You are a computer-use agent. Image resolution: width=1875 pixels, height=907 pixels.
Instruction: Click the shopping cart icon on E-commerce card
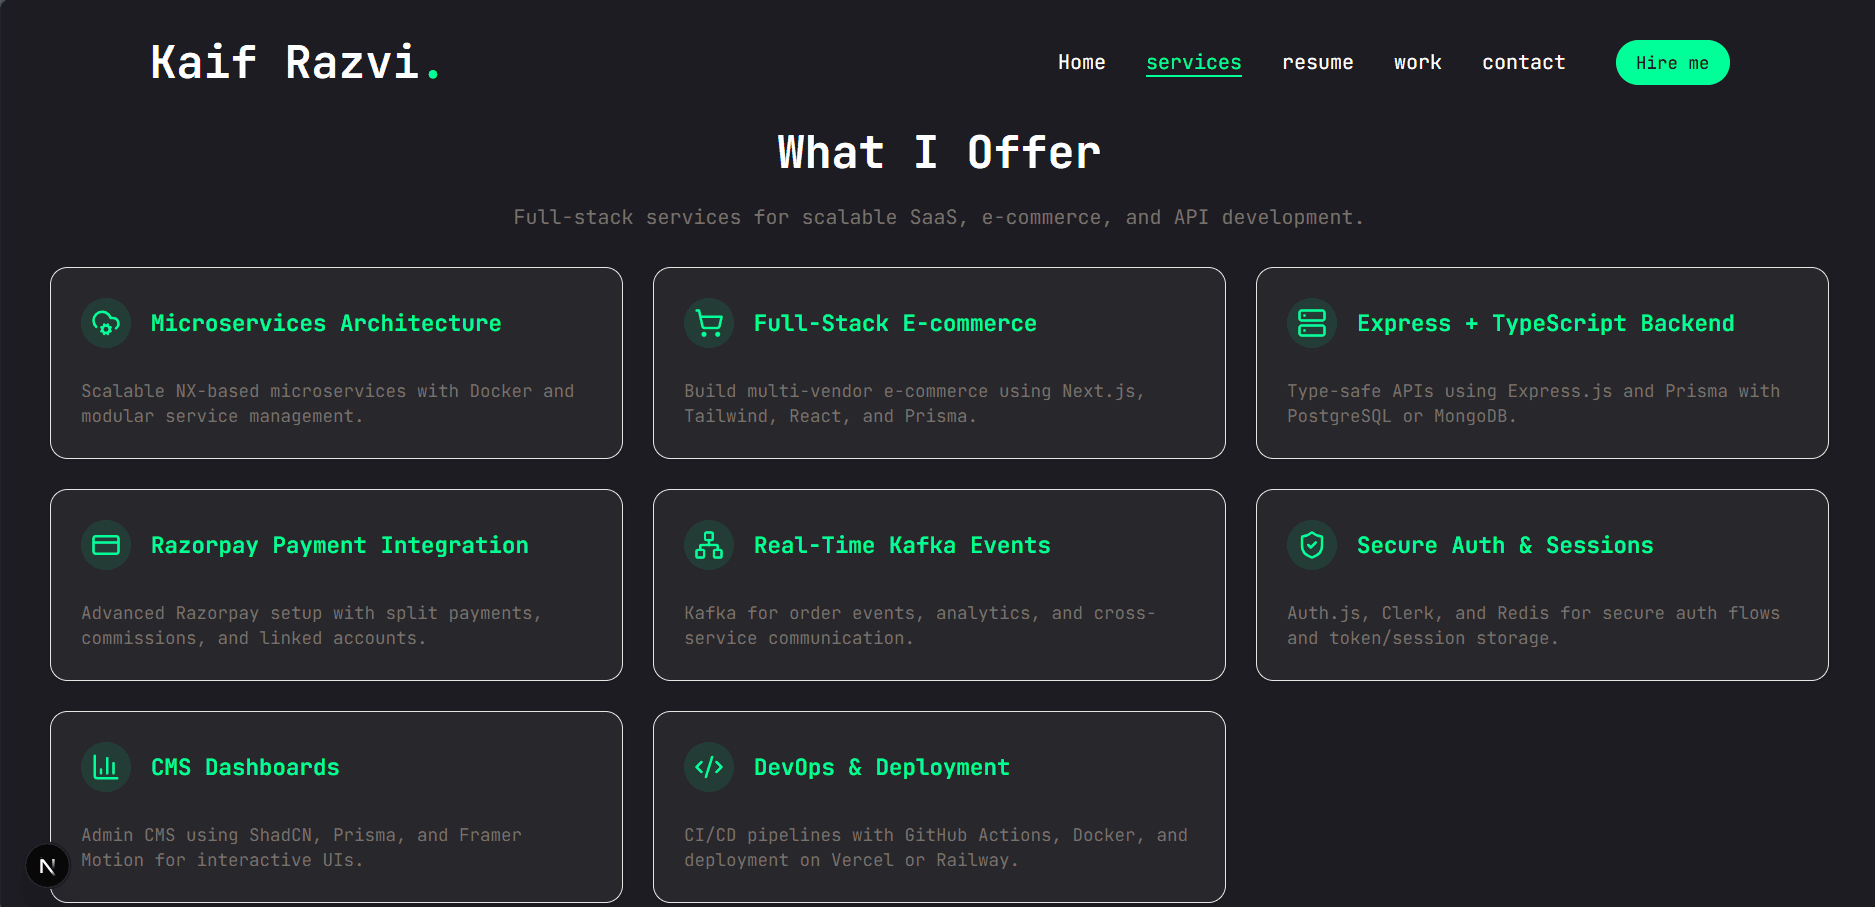[709, 323]
